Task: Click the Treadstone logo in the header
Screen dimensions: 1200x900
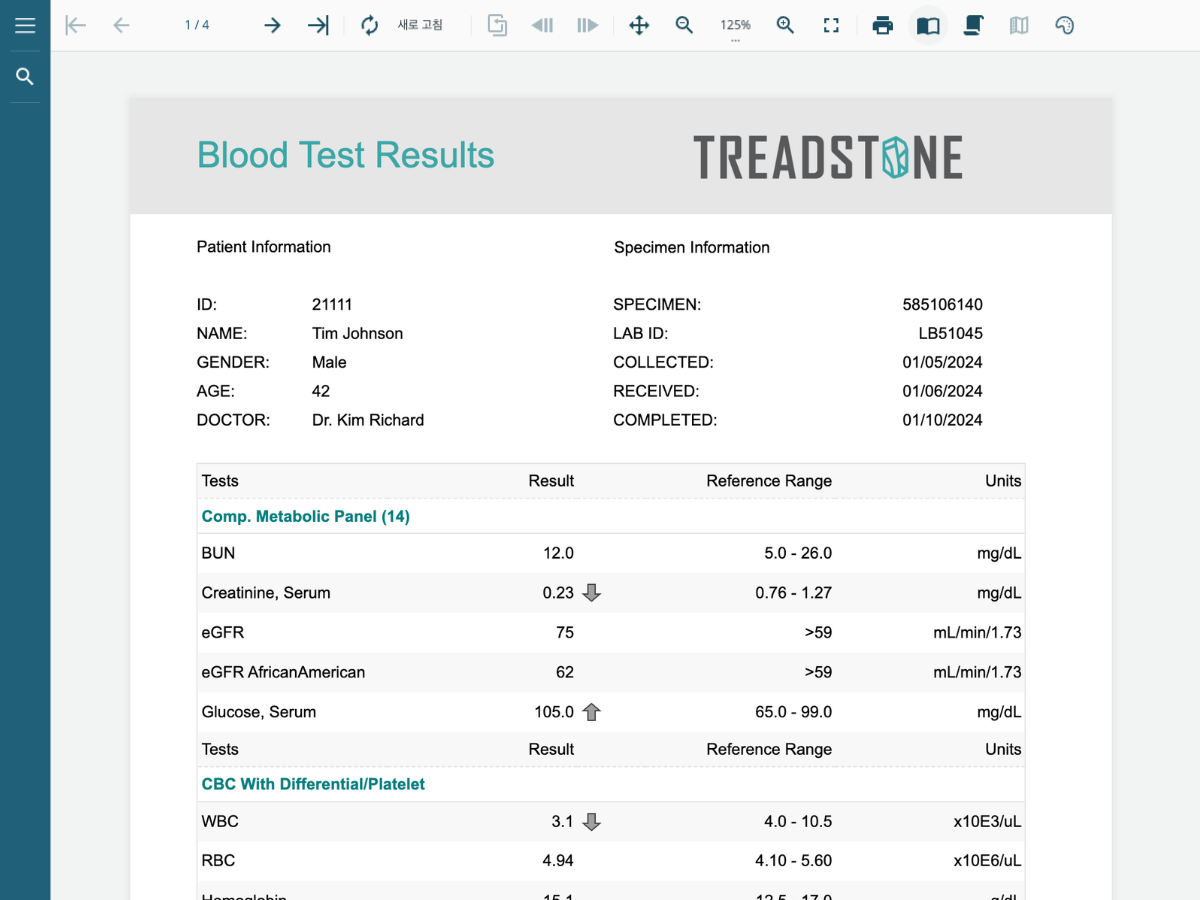Action: pos(828,157)
